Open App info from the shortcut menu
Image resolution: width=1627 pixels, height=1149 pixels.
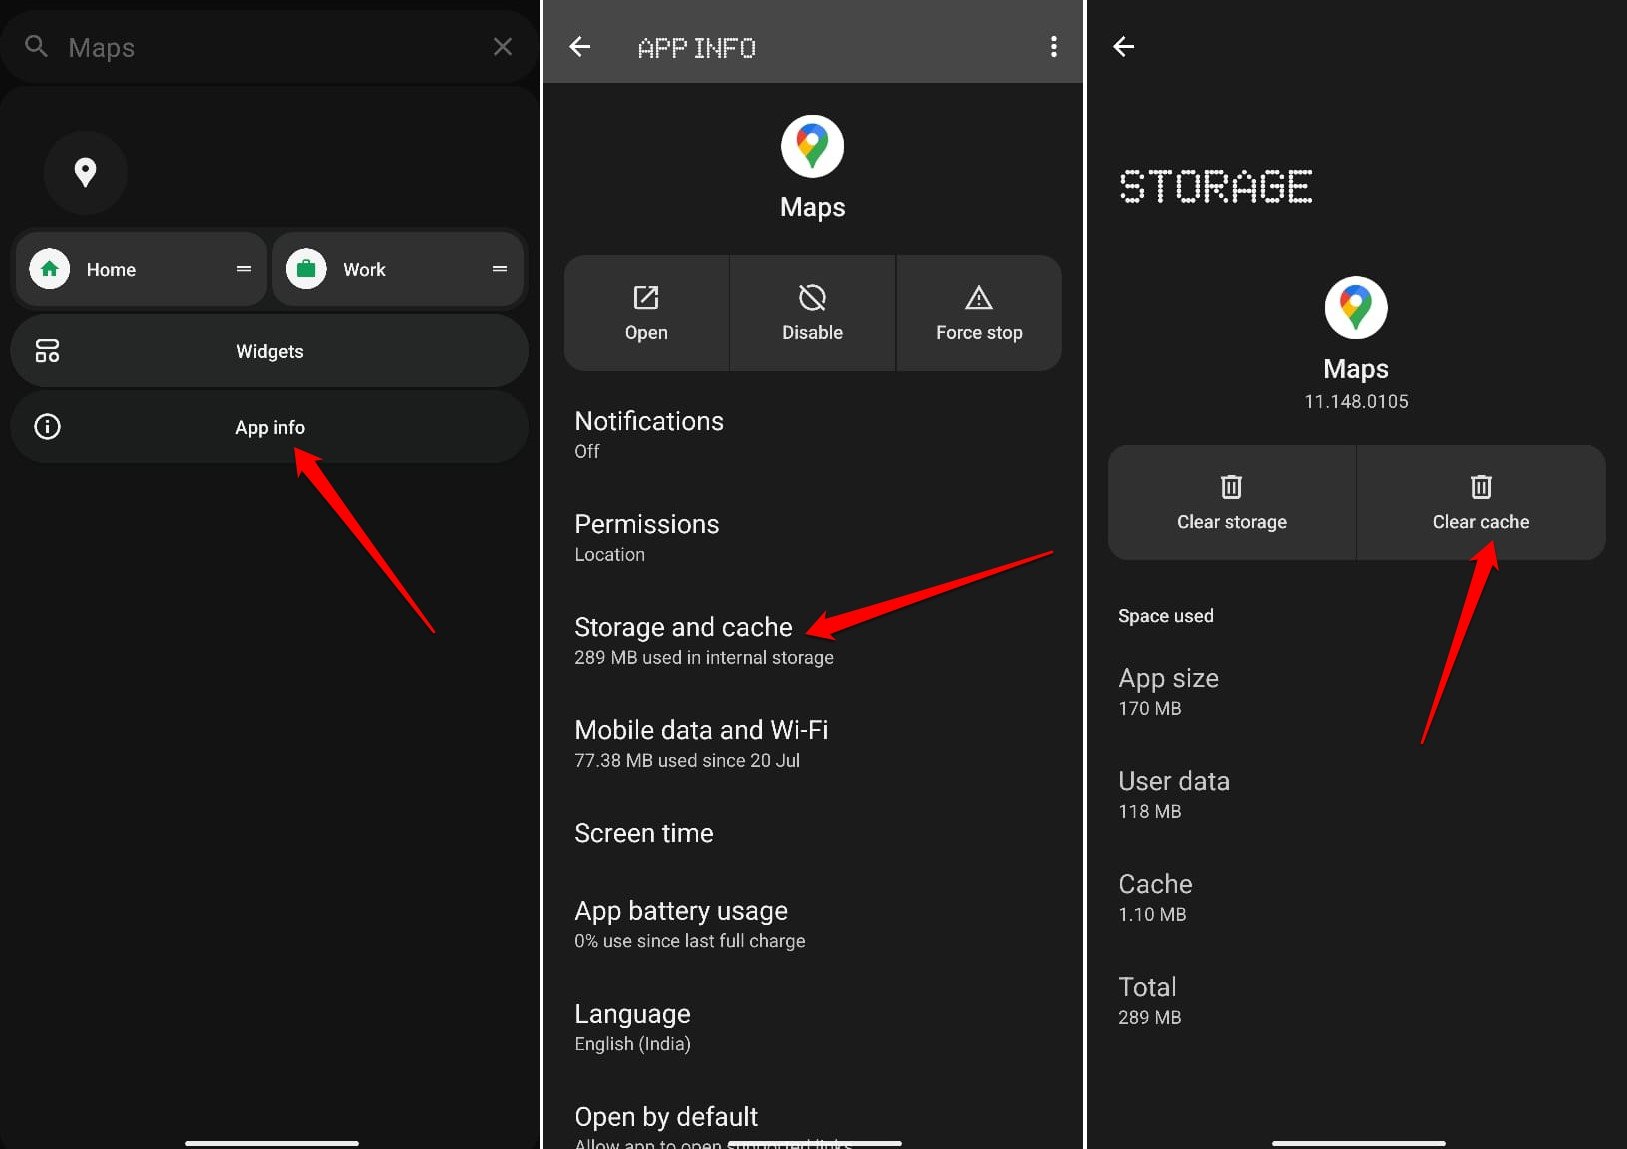click(269, 427)
